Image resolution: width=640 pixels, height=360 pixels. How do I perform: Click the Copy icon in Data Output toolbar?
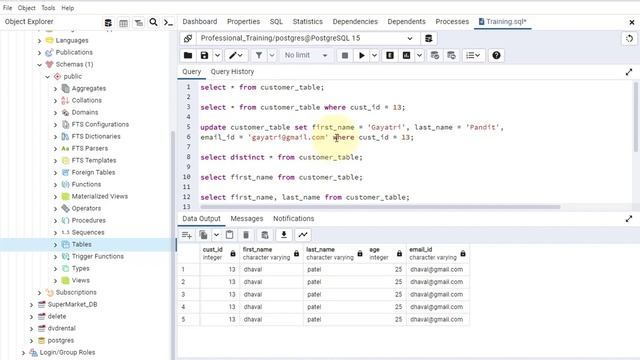203,235
